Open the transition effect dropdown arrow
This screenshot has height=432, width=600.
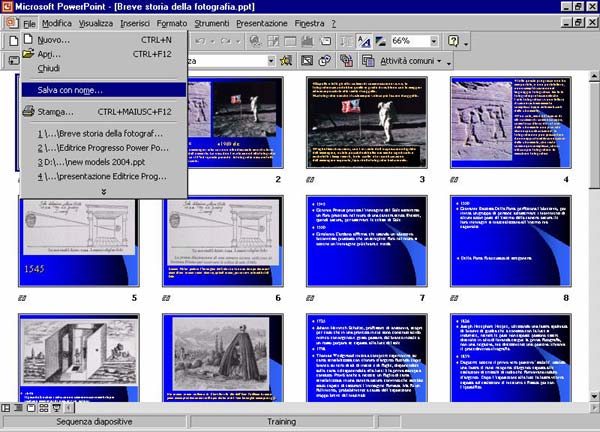click(x=271, y=61)
